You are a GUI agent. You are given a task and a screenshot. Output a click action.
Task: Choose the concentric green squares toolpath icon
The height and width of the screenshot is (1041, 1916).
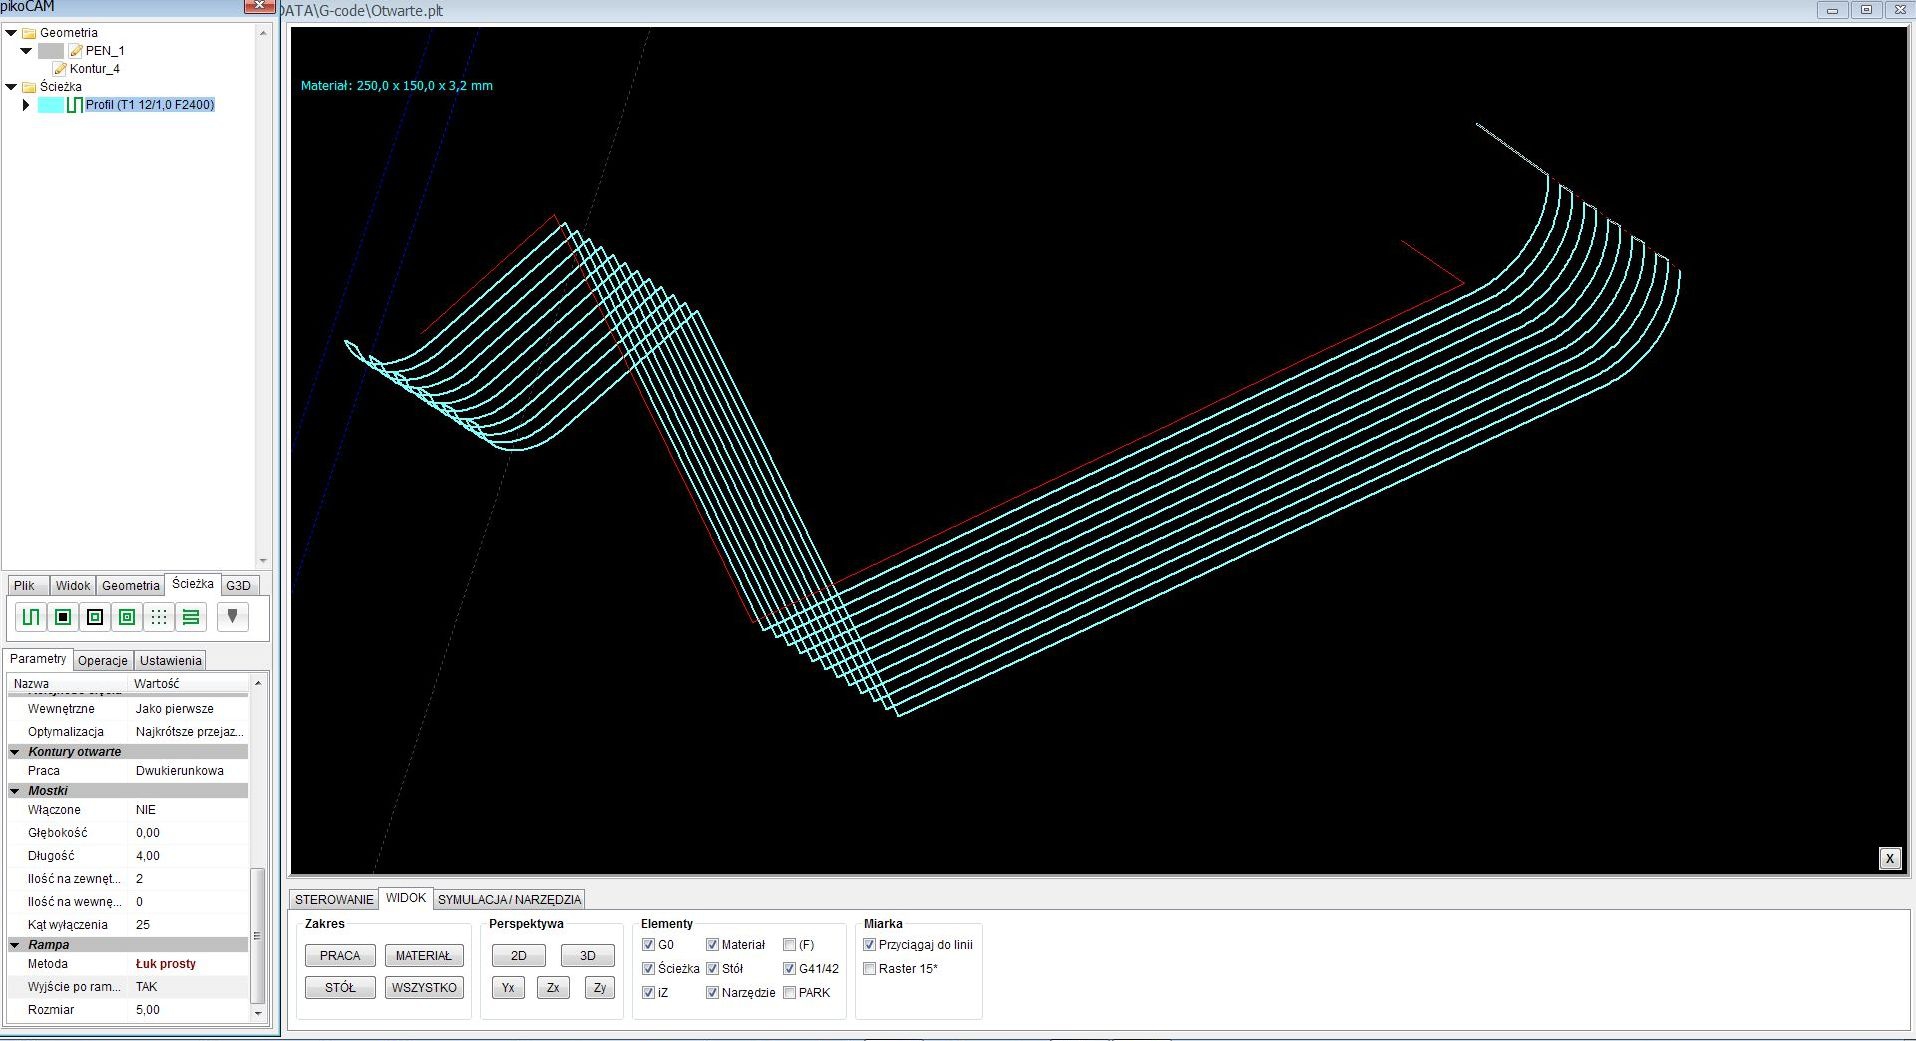pyautogui.click(x=127, y=617)
